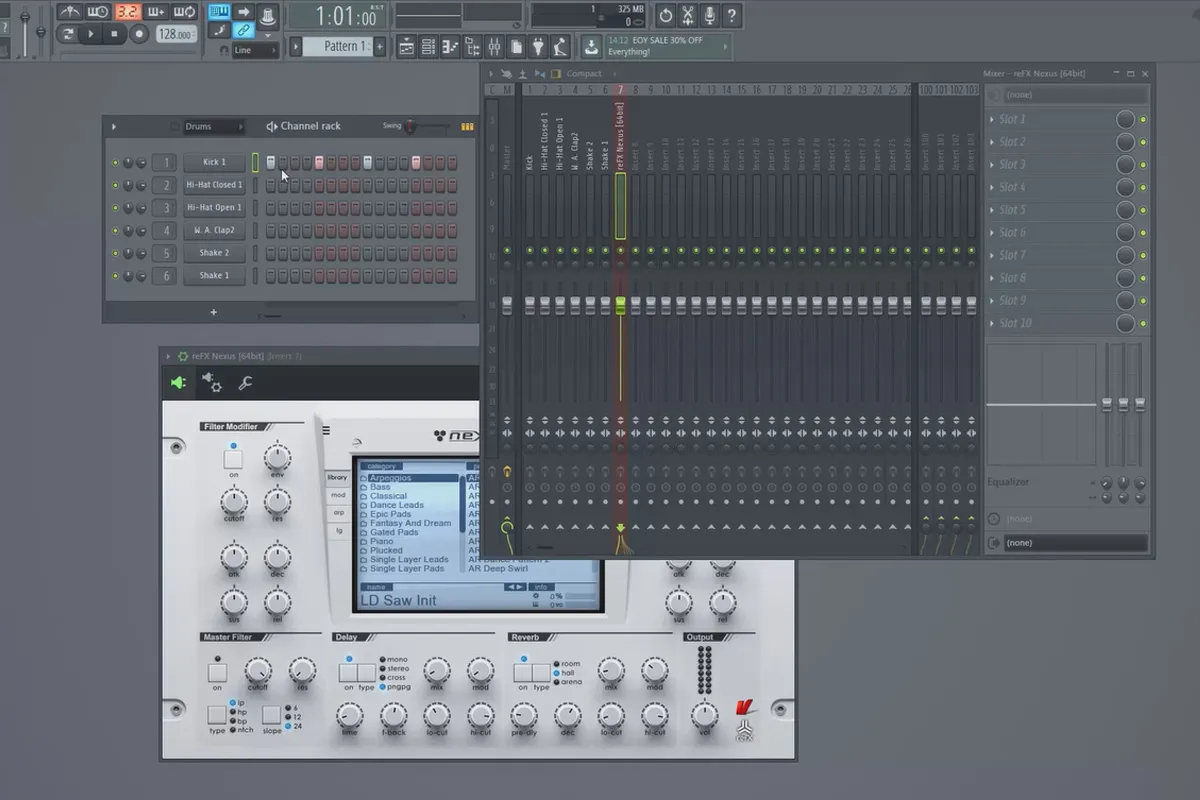Select the Dance Leads category in Nexus
Screen dimensions: 1200x800
[396, 505]
